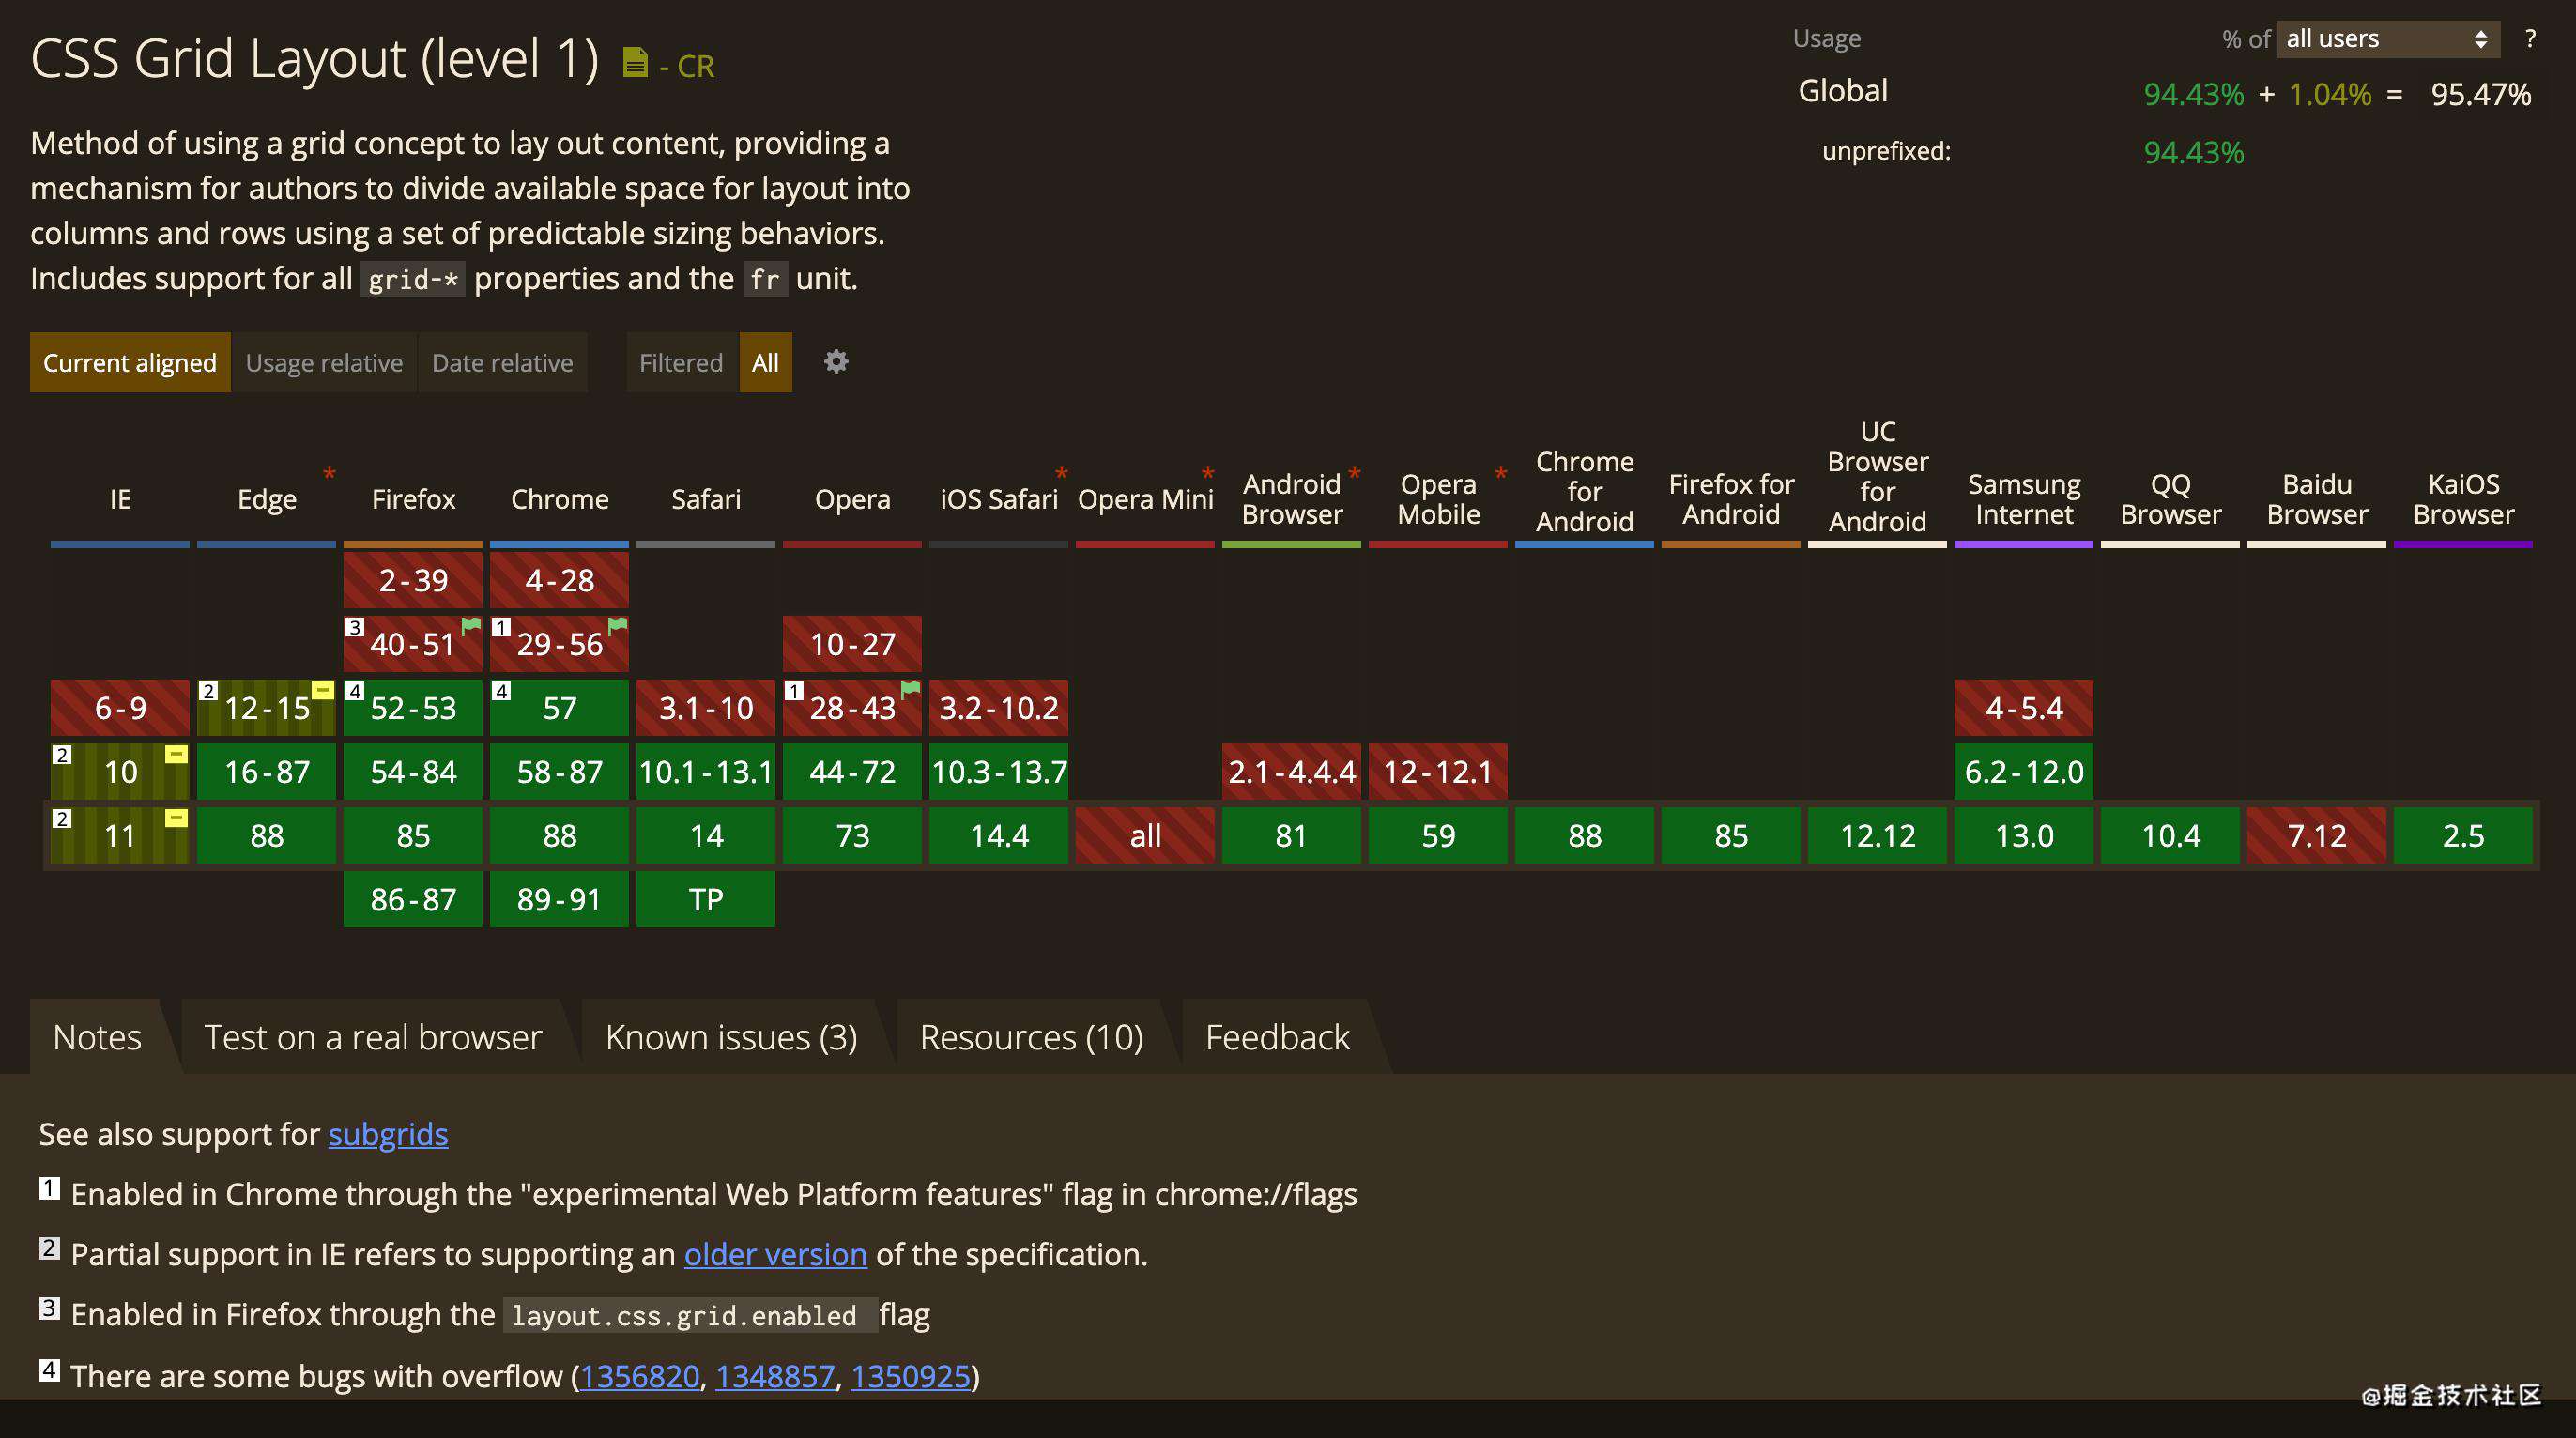Click the Chrome column header
2576x1438 pixels.
[559, 498]
